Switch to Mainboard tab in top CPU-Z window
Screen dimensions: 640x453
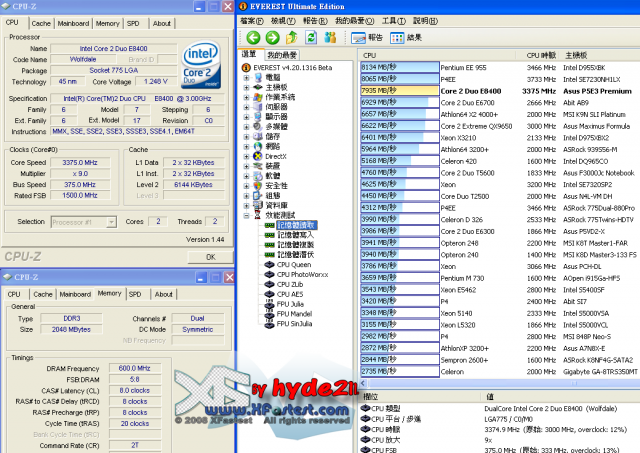coord(73,24)
